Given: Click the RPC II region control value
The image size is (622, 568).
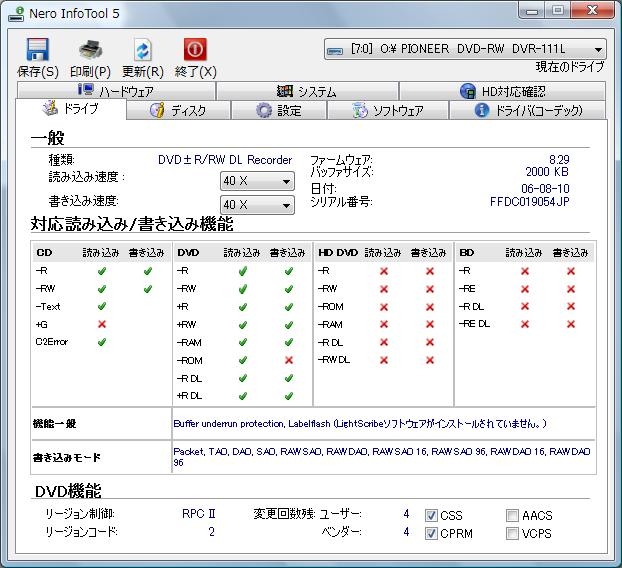Looking at the screenshot, I should tap(199, 514).
